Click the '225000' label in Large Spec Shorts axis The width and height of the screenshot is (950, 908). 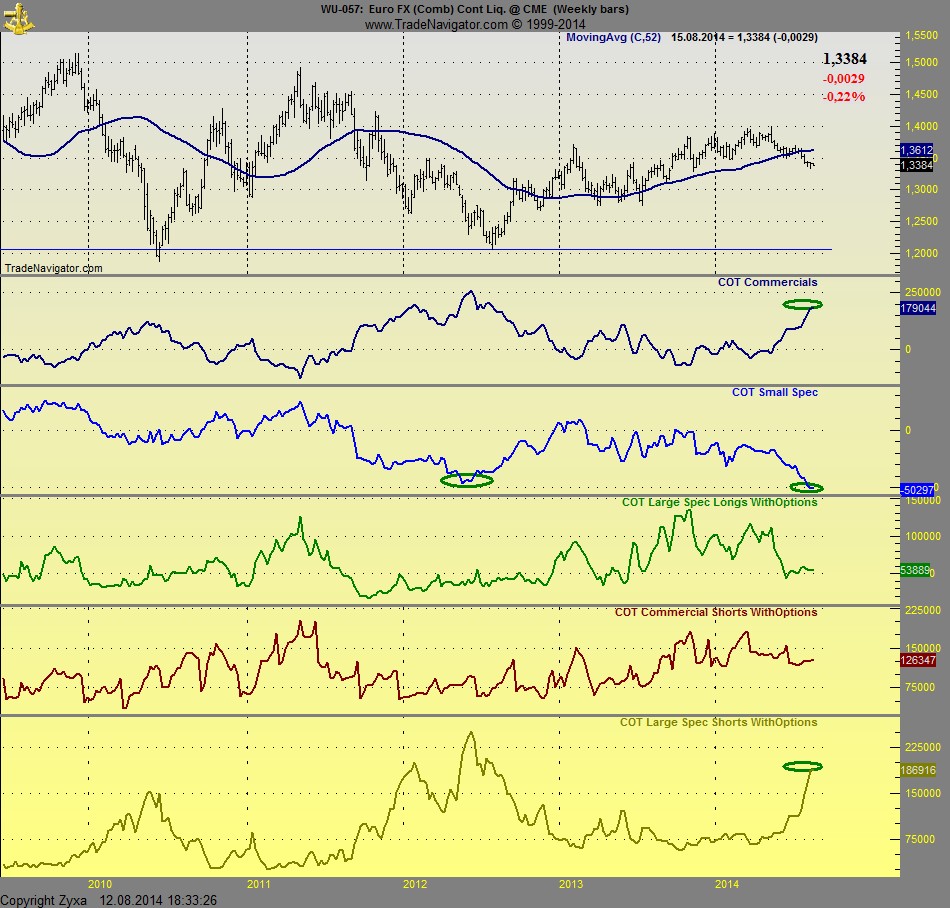tap(923, 747)
